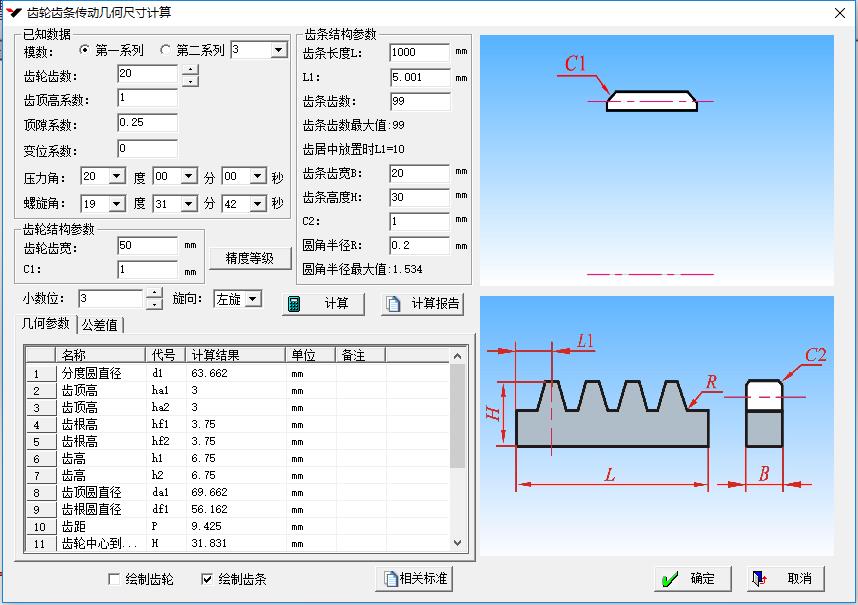Click the green checkmark icon on 确定
The height and width of the screenshot is (605, 858).
(670, 579)
